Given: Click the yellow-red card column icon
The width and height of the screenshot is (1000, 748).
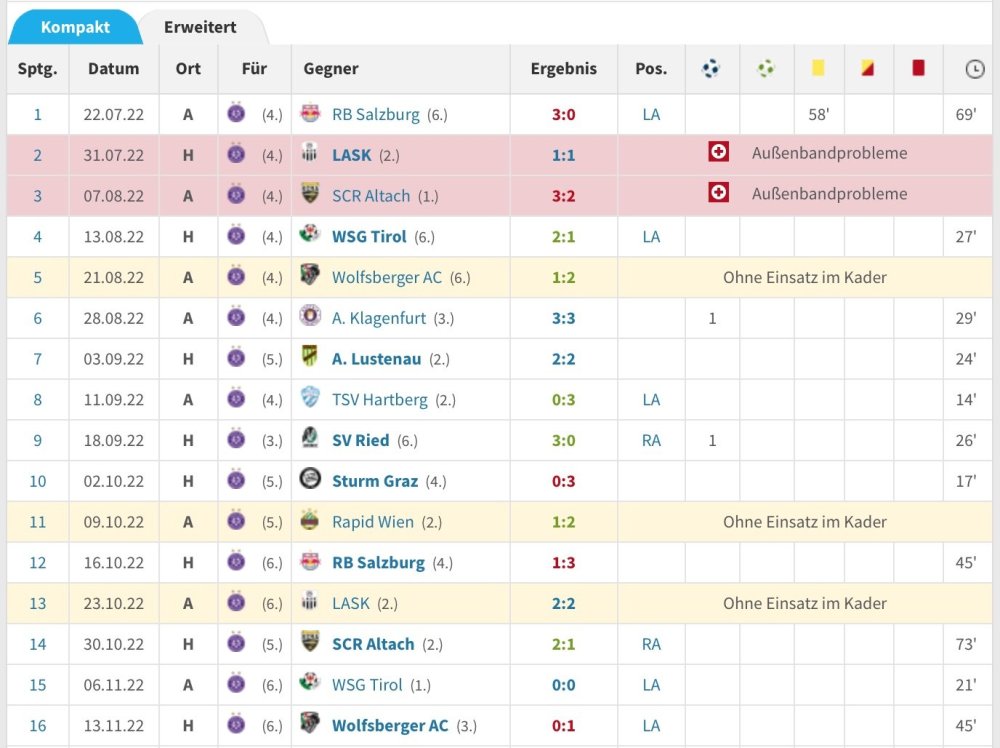Looking at the screenshot, I should [867, 68].
